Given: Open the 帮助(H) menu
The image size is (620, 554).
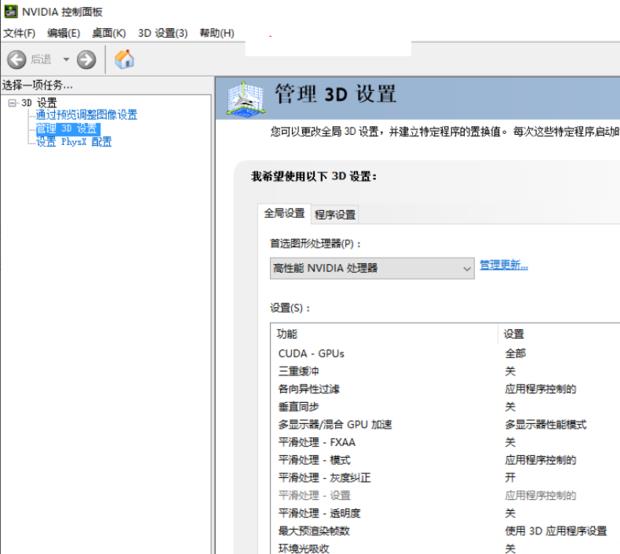Looking at the screenshot, I should [x=216, y=33].
